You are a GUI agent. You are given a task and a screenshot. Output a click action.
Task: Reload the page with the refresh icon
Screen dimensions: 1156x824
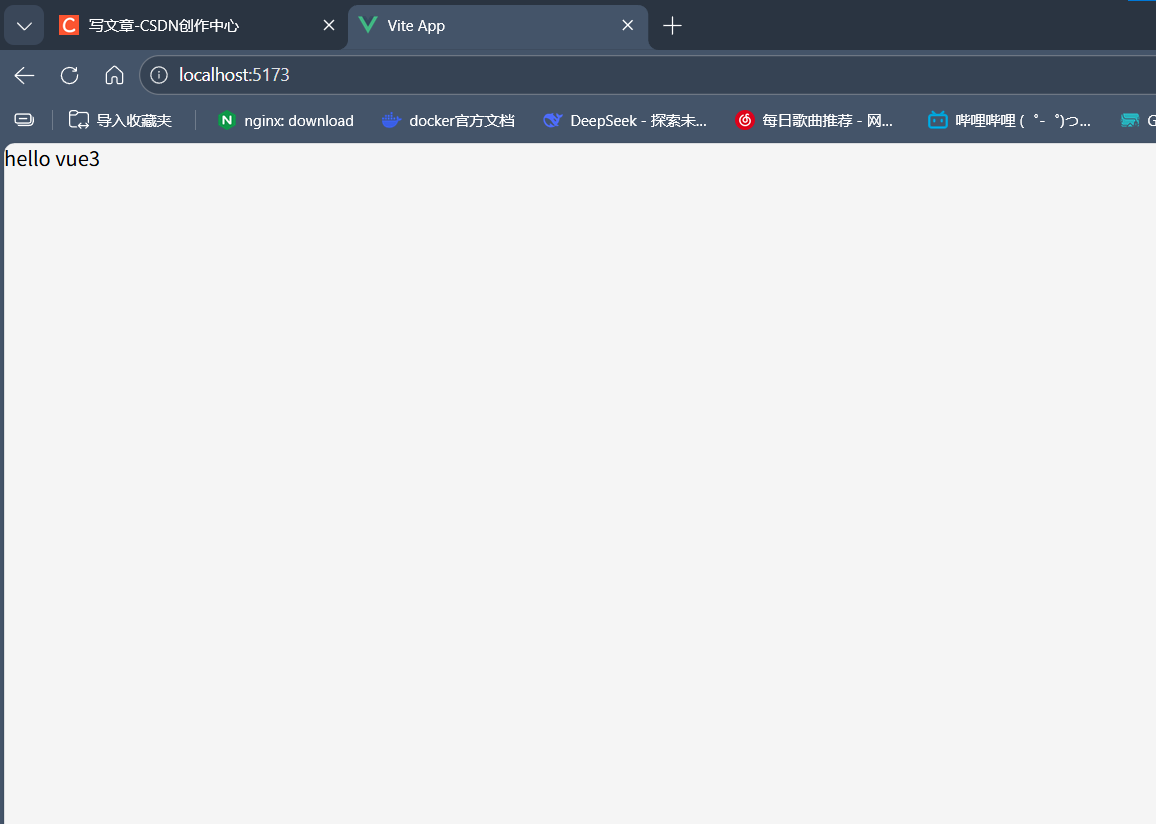69,75
